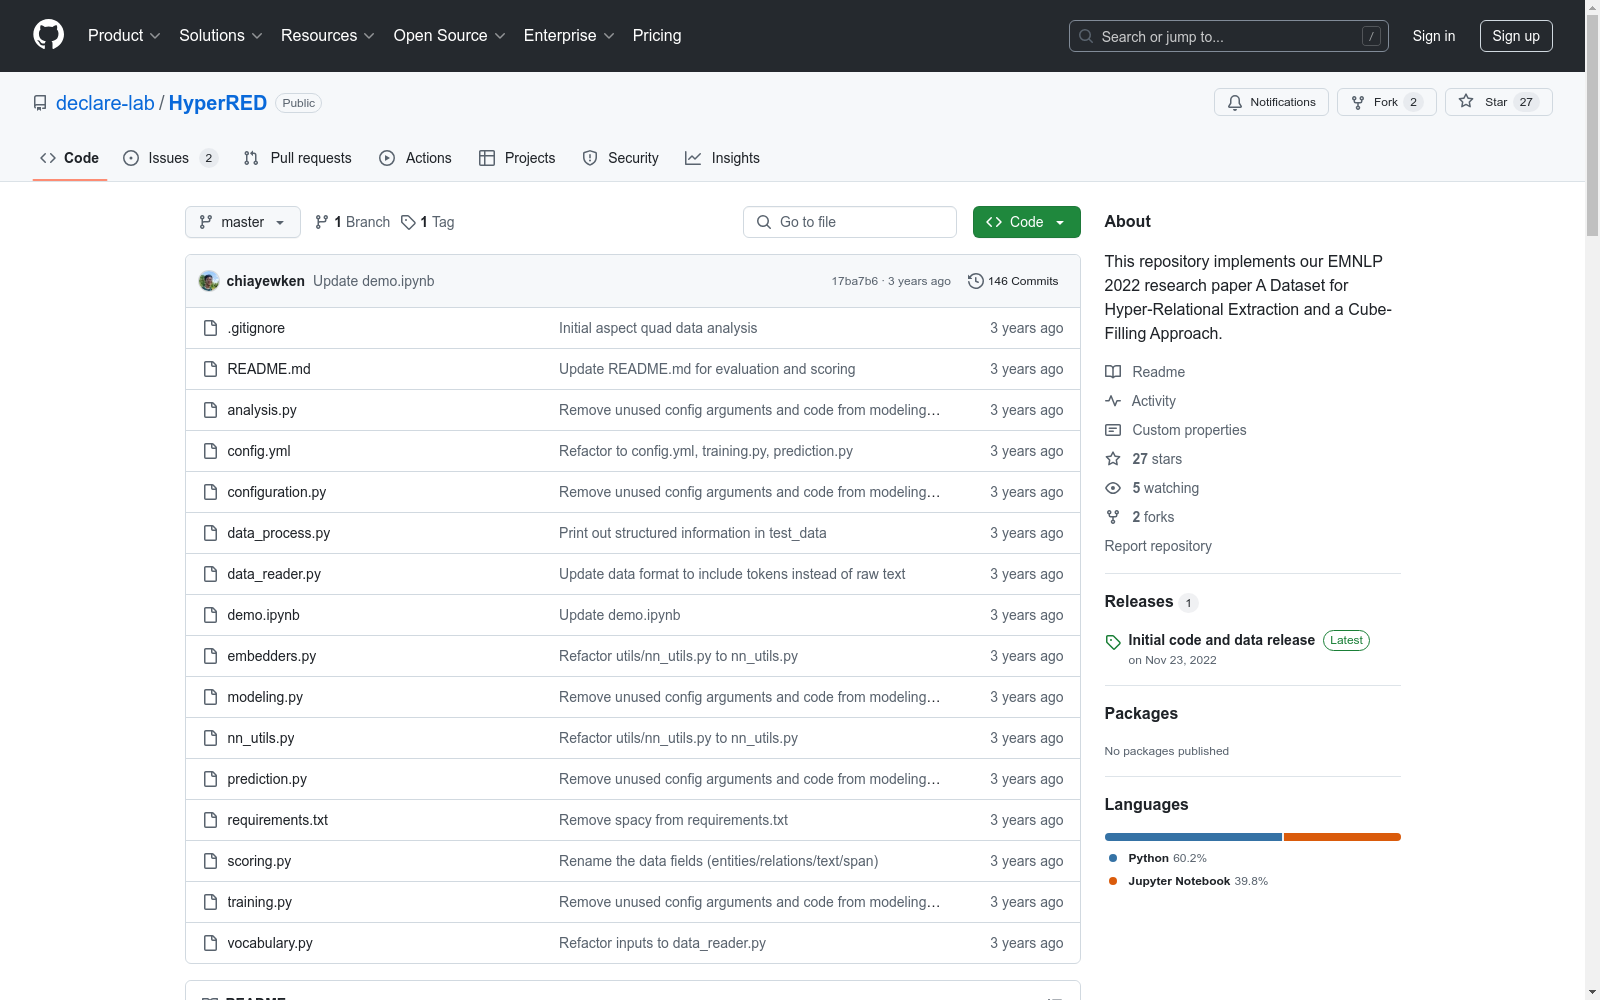Click the branch icon beside 1 Branch
The height and width of the screenshot is (1000, 1600).
point(322,222)
